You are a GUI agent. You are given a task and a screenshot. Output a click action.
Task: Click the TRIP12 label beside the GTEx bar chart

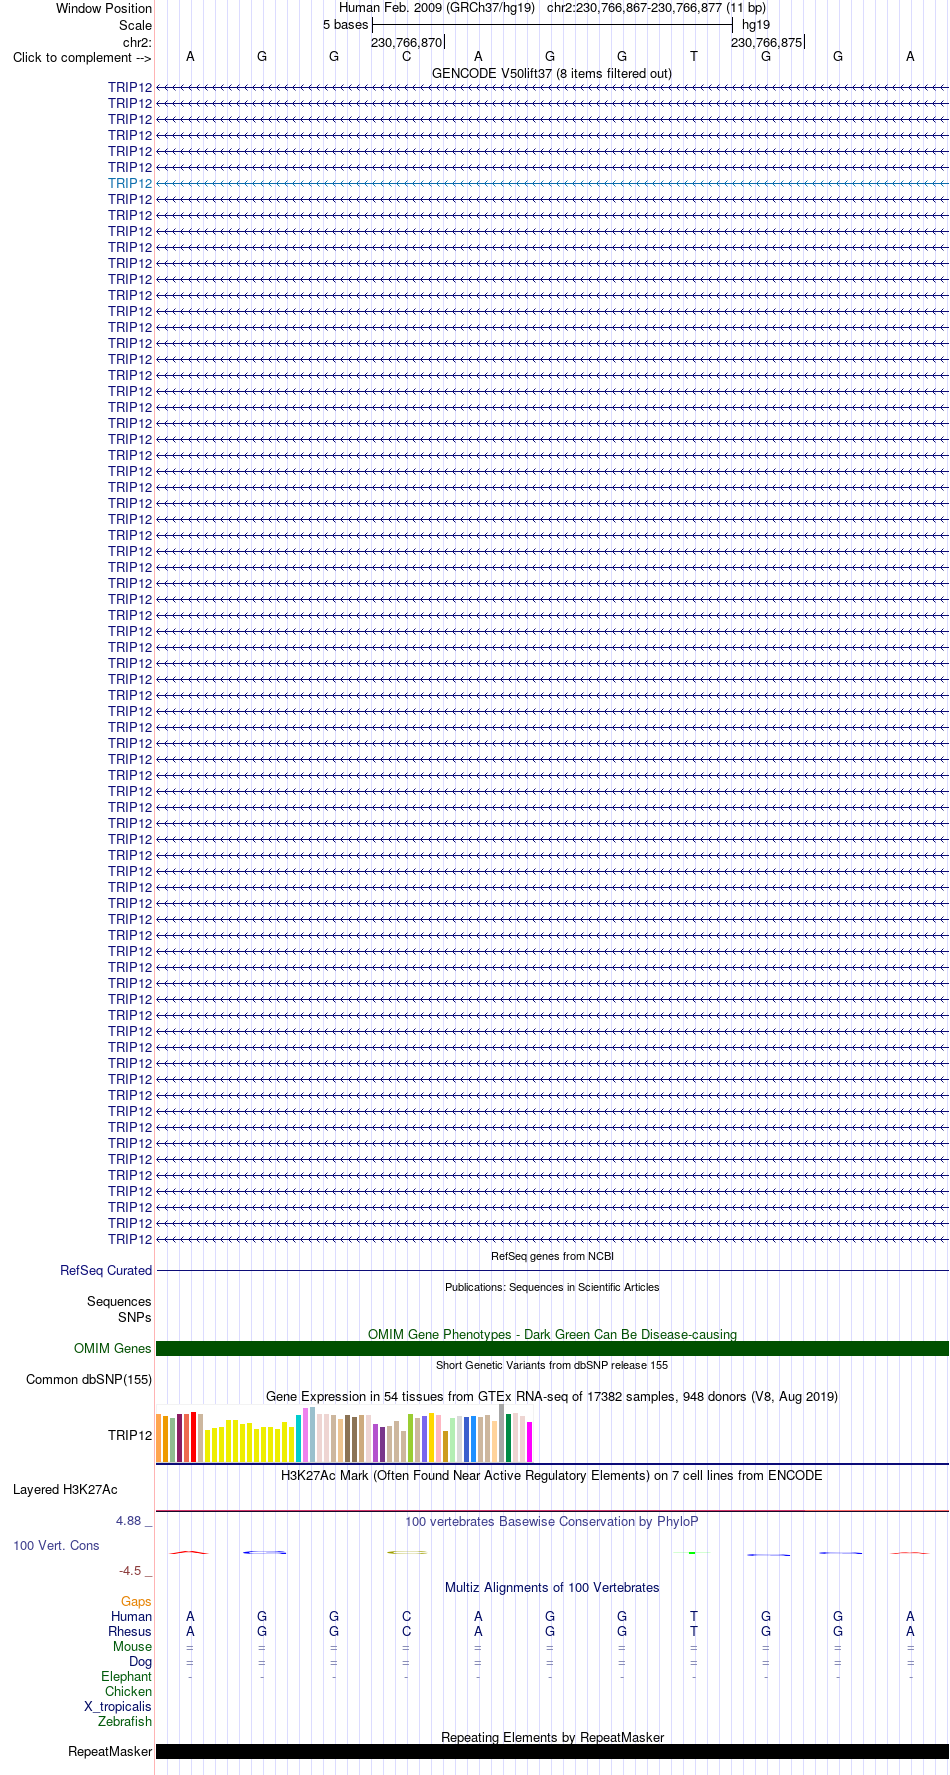130,1436
